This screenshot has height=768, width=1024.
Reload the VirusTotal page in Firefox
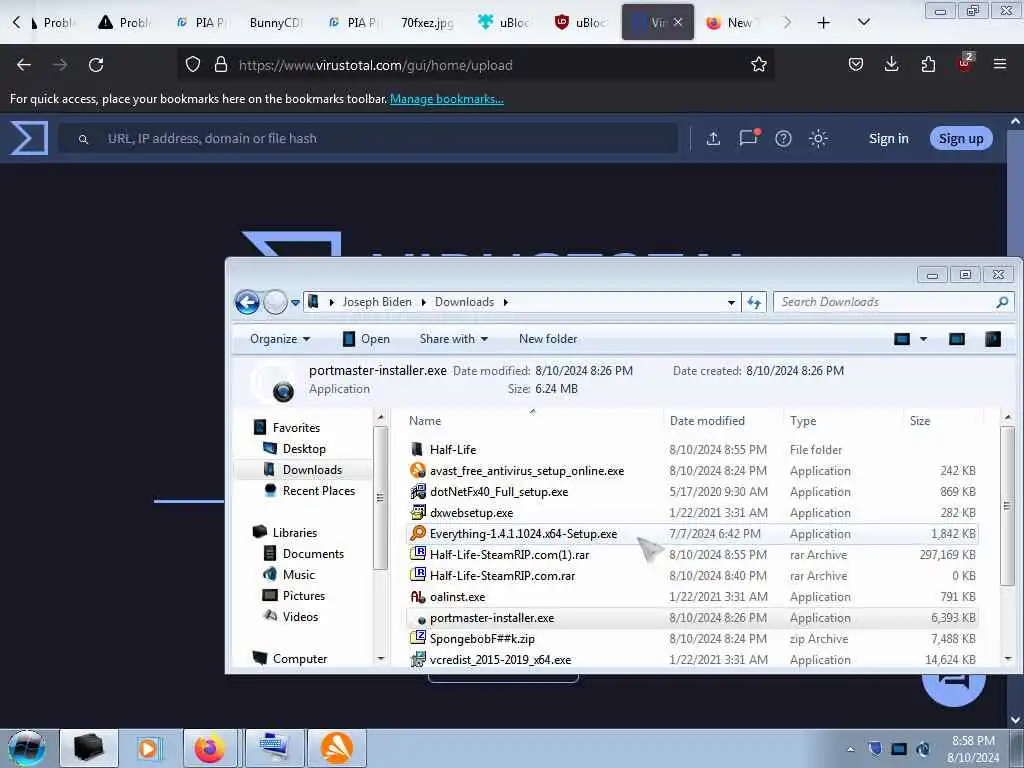pyautogui.click(x=96, y=65)
